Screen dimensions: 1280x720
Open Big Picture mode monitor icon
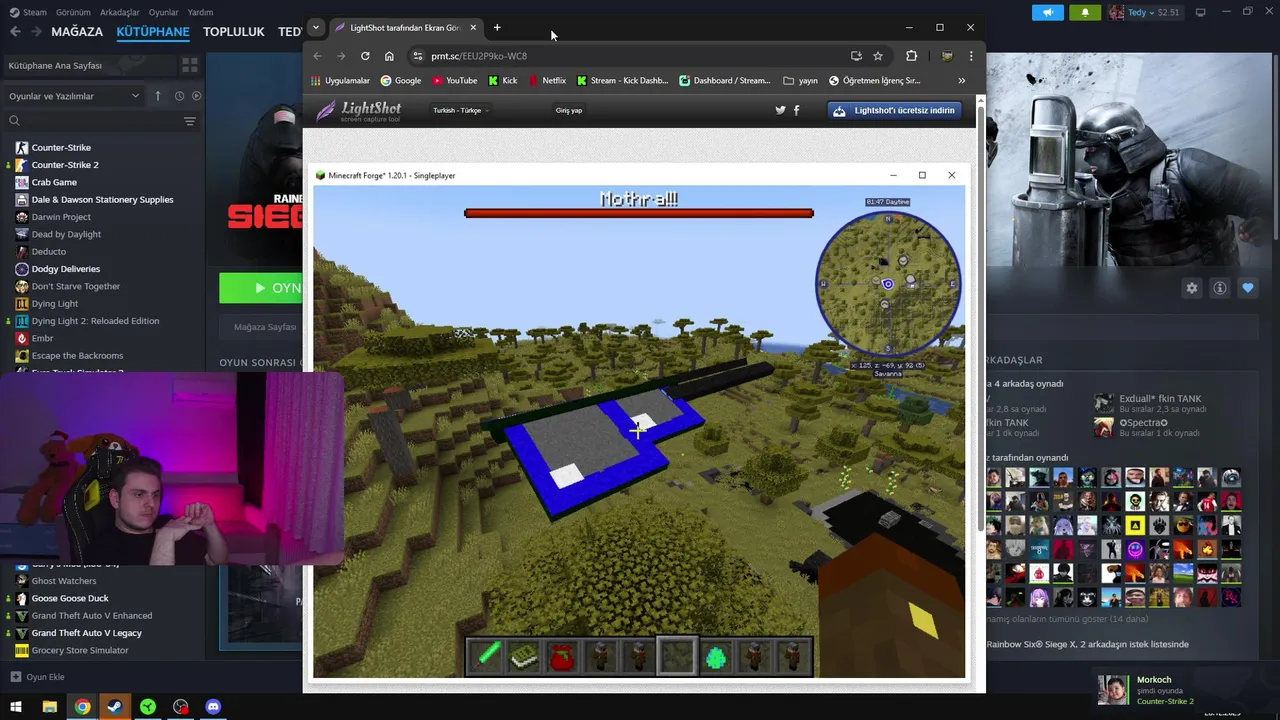(1200, 12)
